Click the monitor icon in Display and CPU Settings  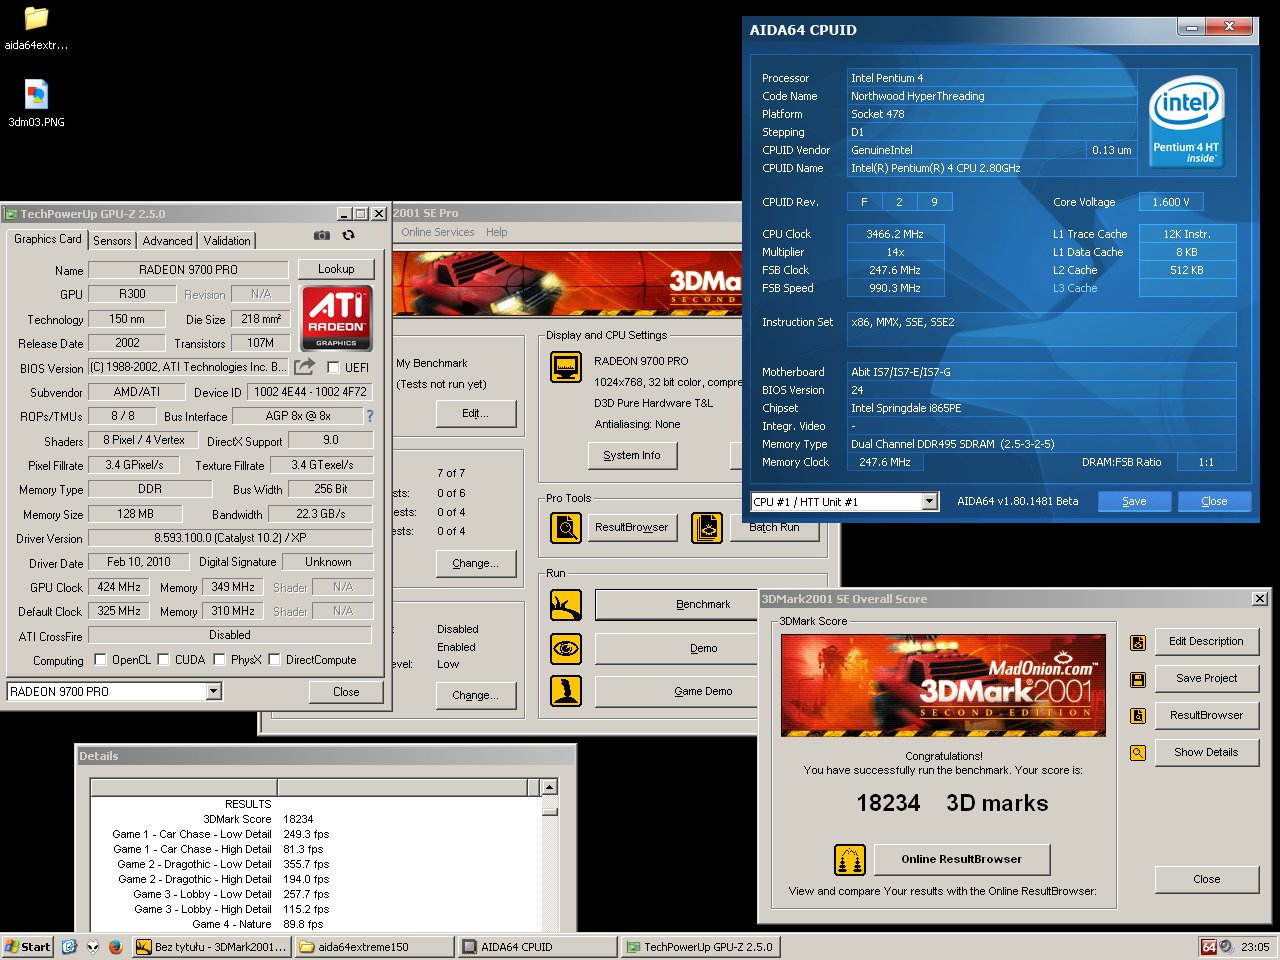tap(566, 367)
